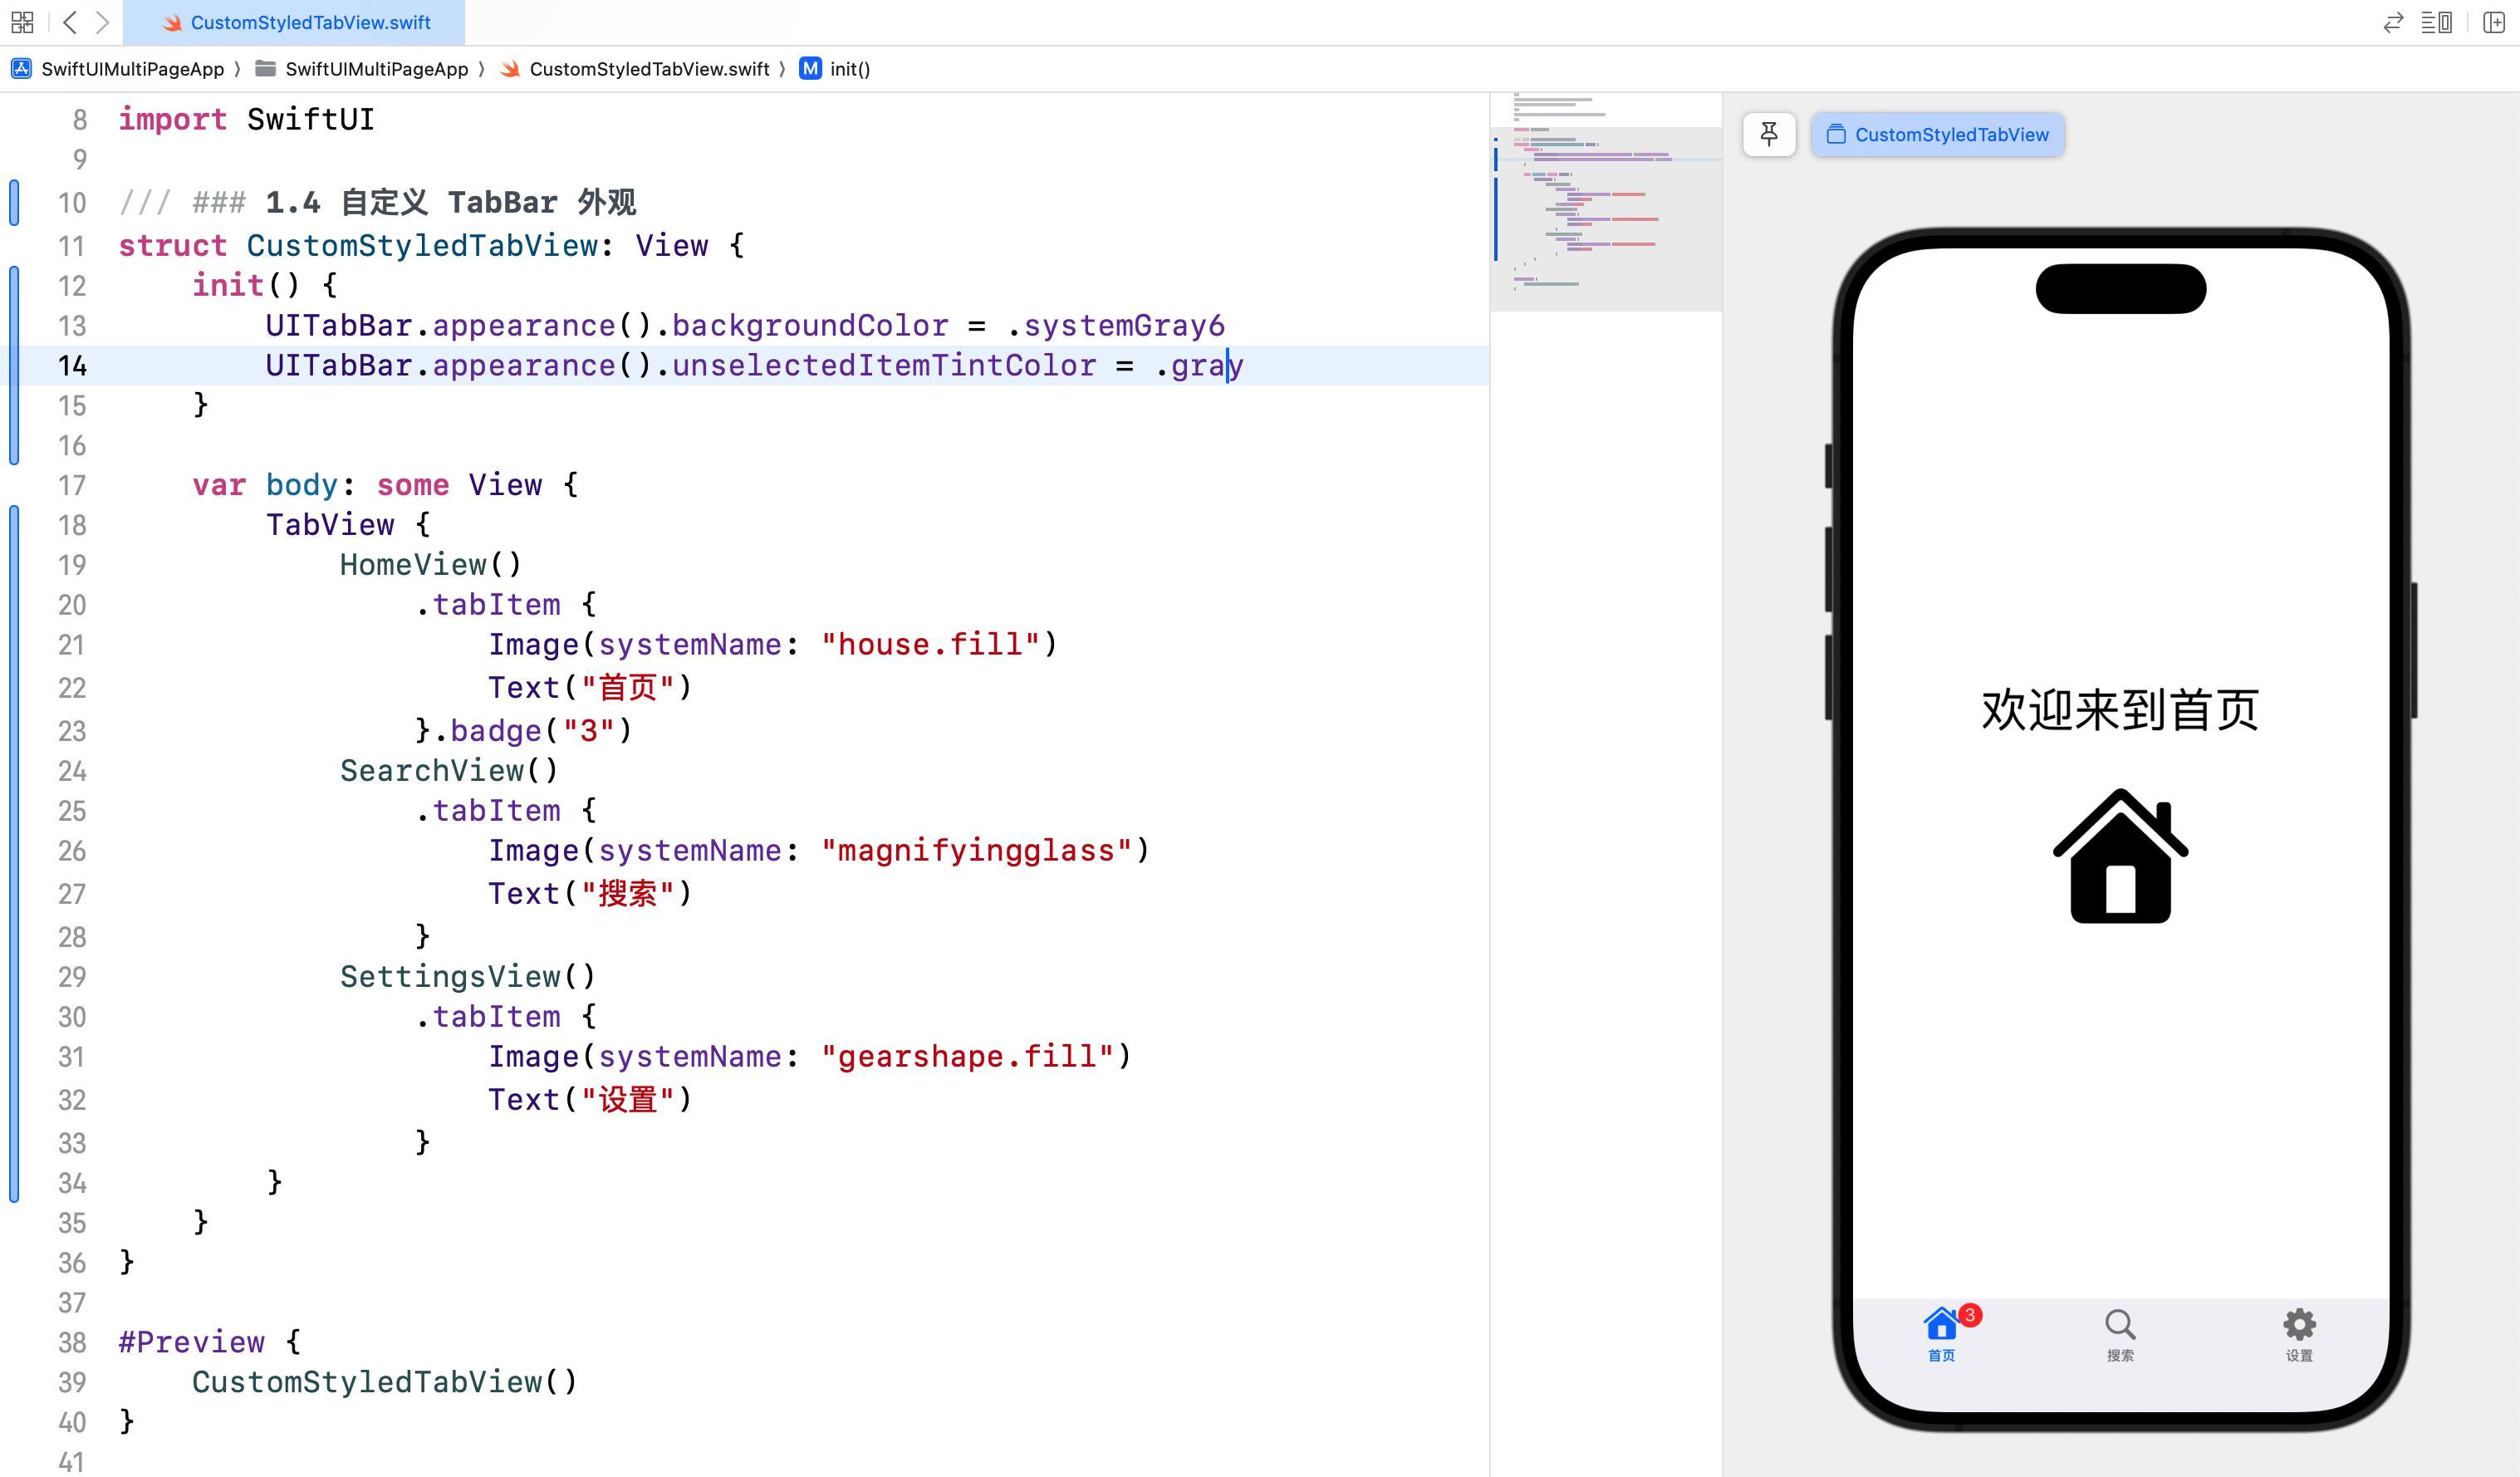The image size is (2520, 1477).
Task: Click the .badge("3") modifier
Action: [533, 730]
